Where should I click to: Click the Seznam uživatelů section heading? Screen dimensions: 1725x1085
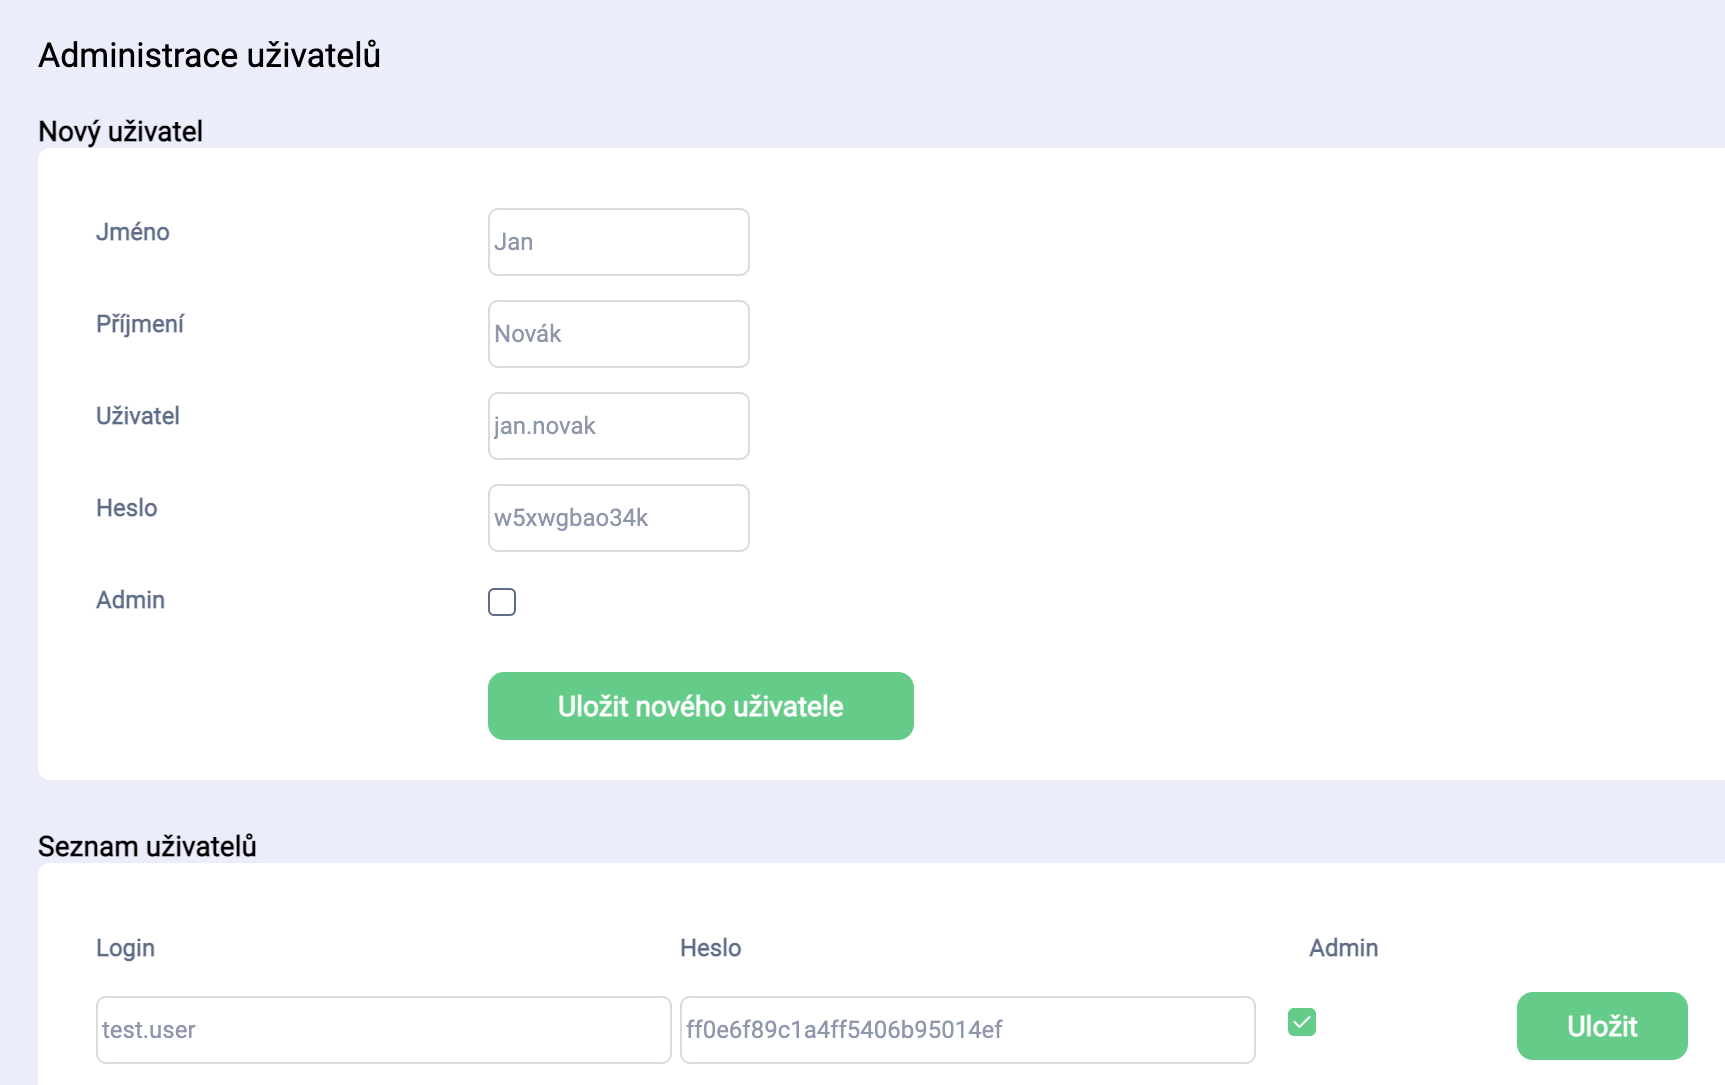pyautogui.click(x=147, y=846)
